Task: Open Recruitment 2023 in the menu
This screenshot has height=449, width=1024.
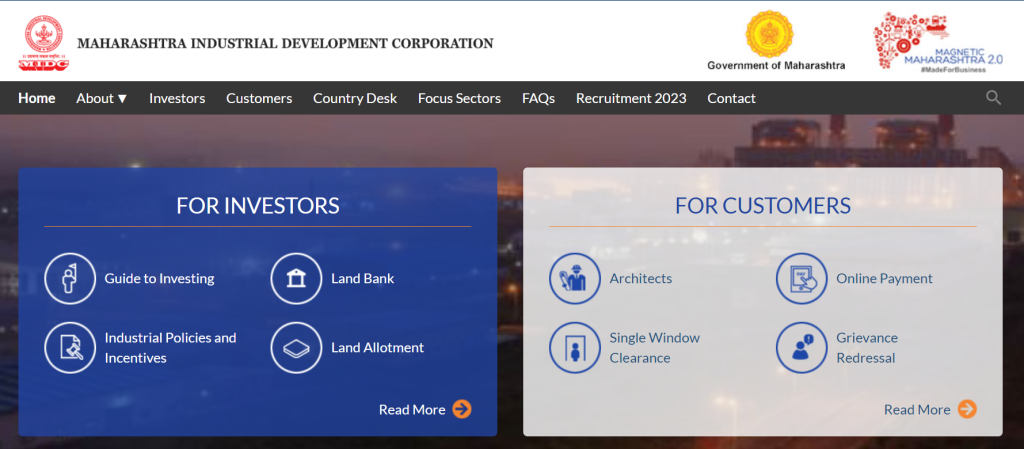Action: point(631,98)
